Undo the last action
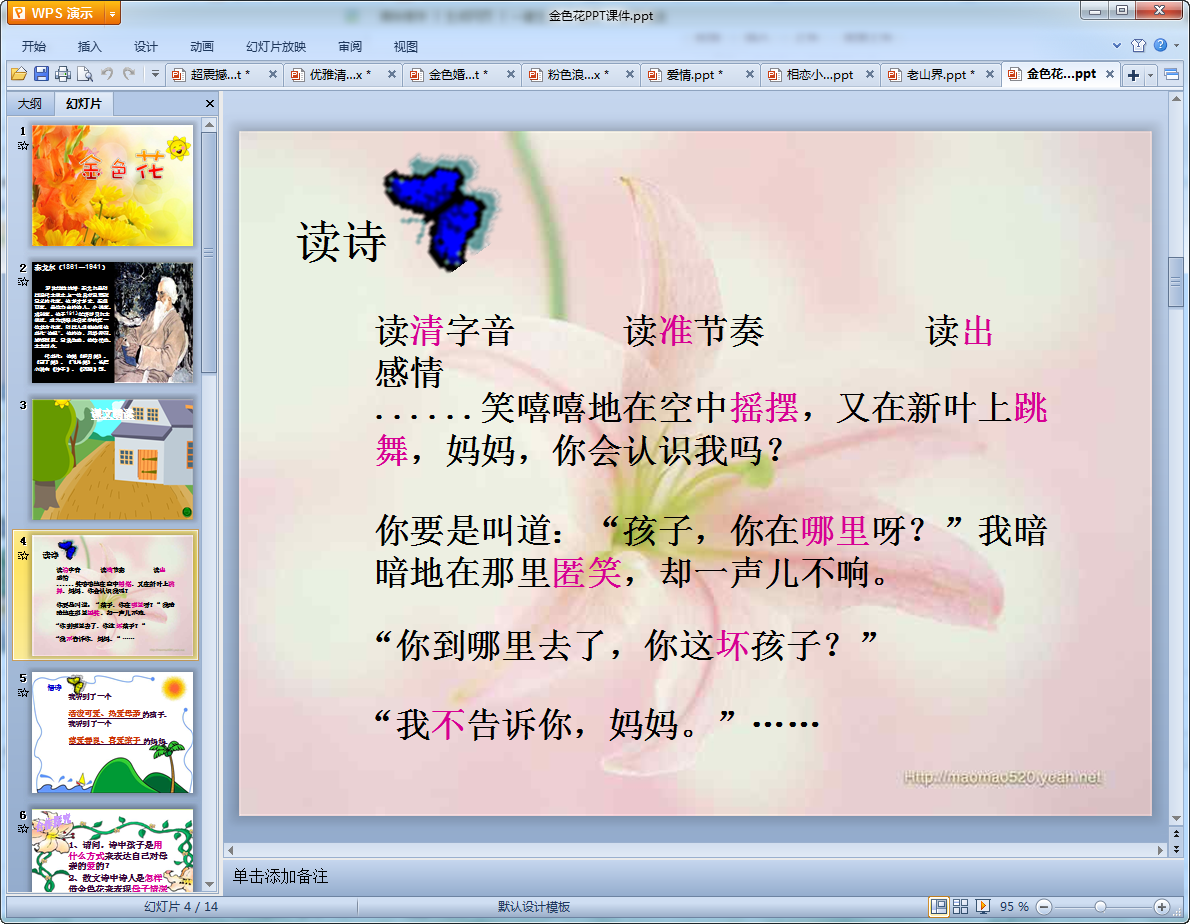The height and width of the screenshot is (924, 1190). 107,74
